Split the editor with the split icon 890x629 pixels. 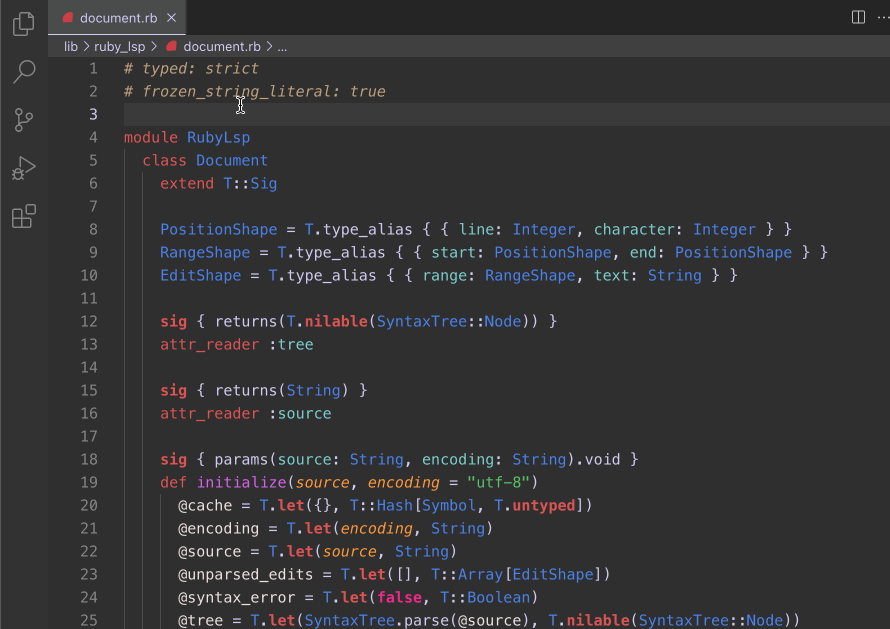coord(858,17)
